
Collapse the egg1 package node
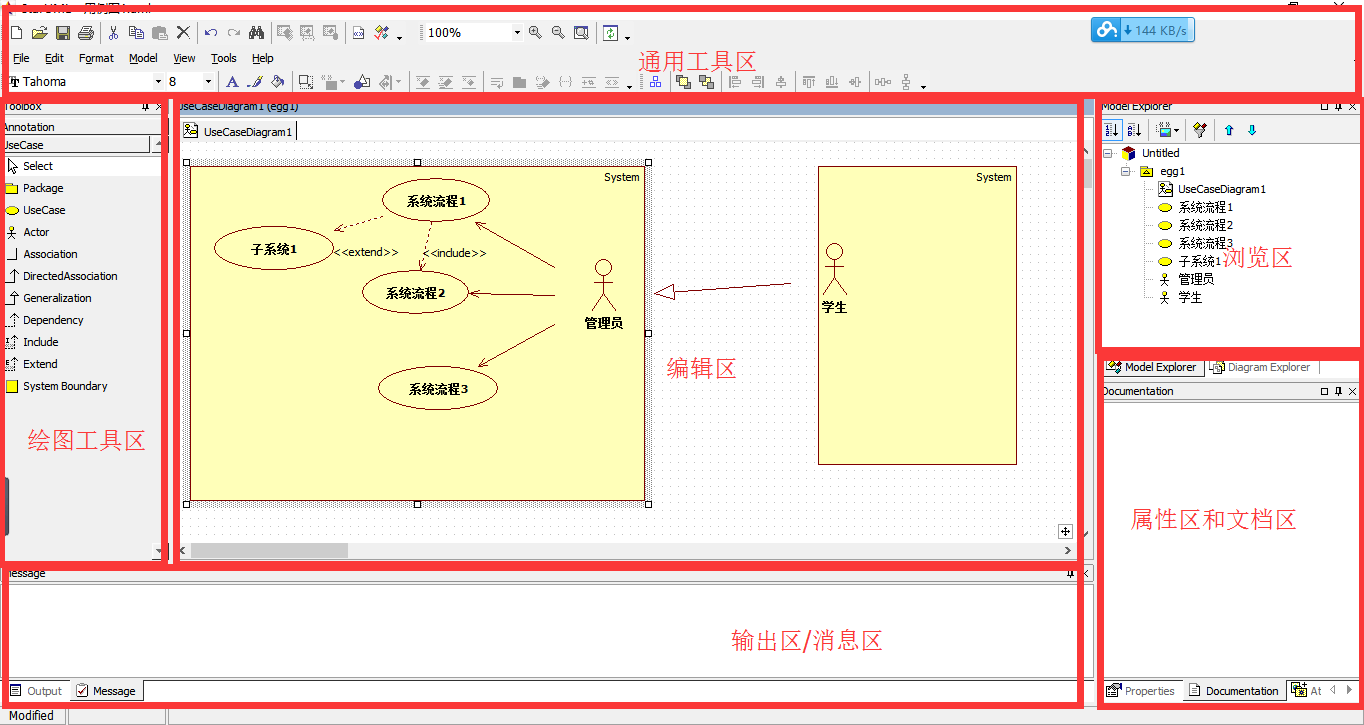tap(1127, 171)
